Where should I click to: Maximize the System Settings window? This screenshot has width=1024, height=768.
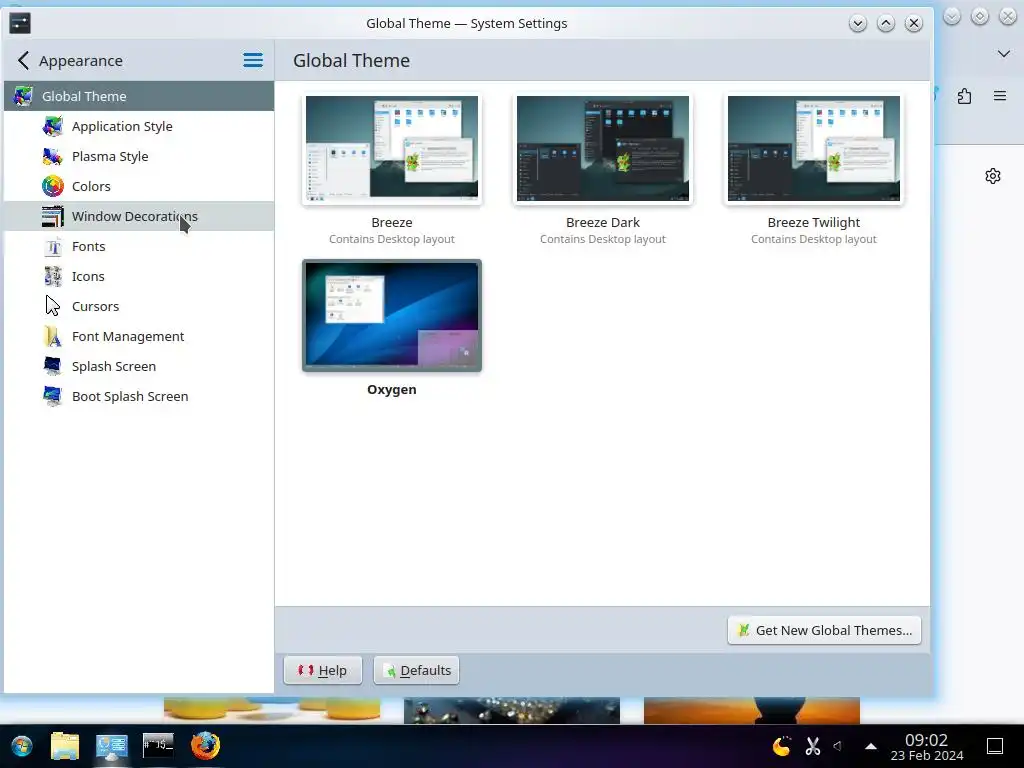coord(886,24)
